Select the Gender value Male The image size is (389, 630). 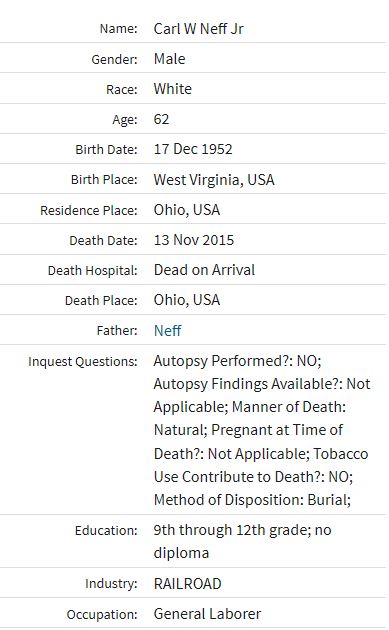(x=170, y=59)
